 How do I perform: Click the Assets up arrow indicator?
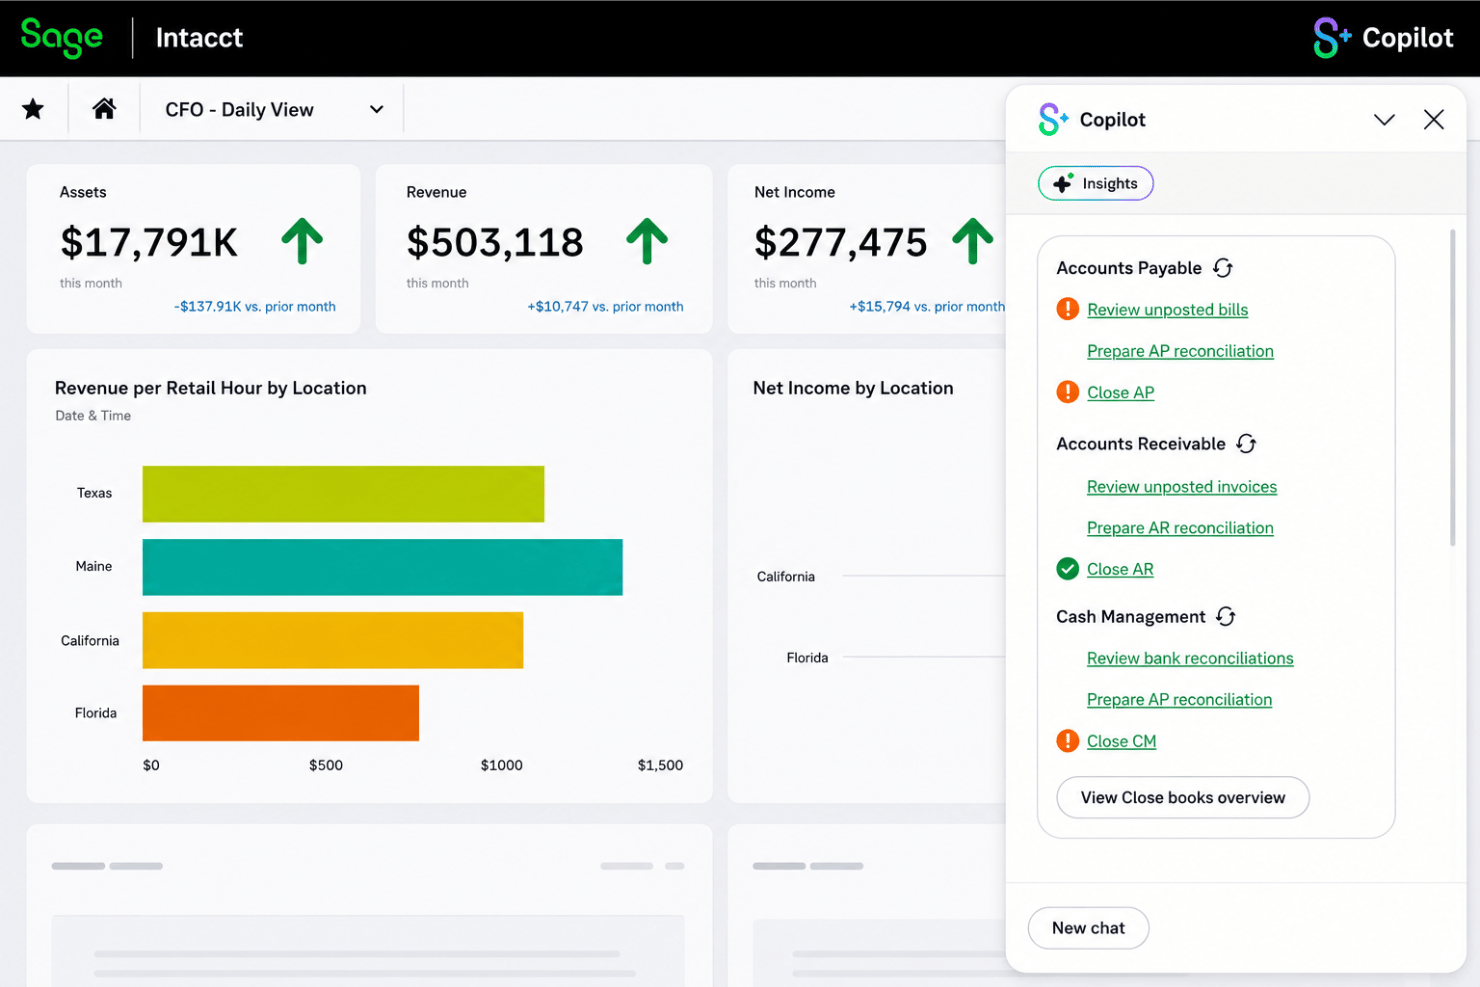tap(302, 241)
